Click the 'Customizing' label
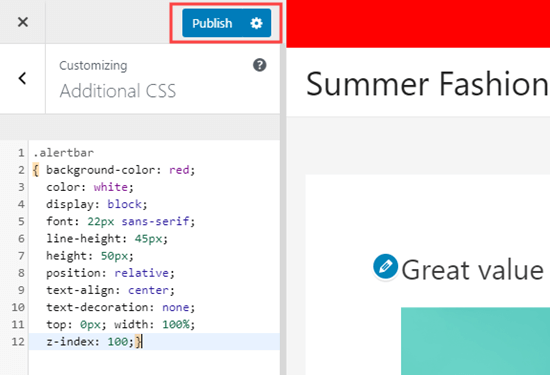Viewport: 550px width, 375px height. (x=93, y=66)
